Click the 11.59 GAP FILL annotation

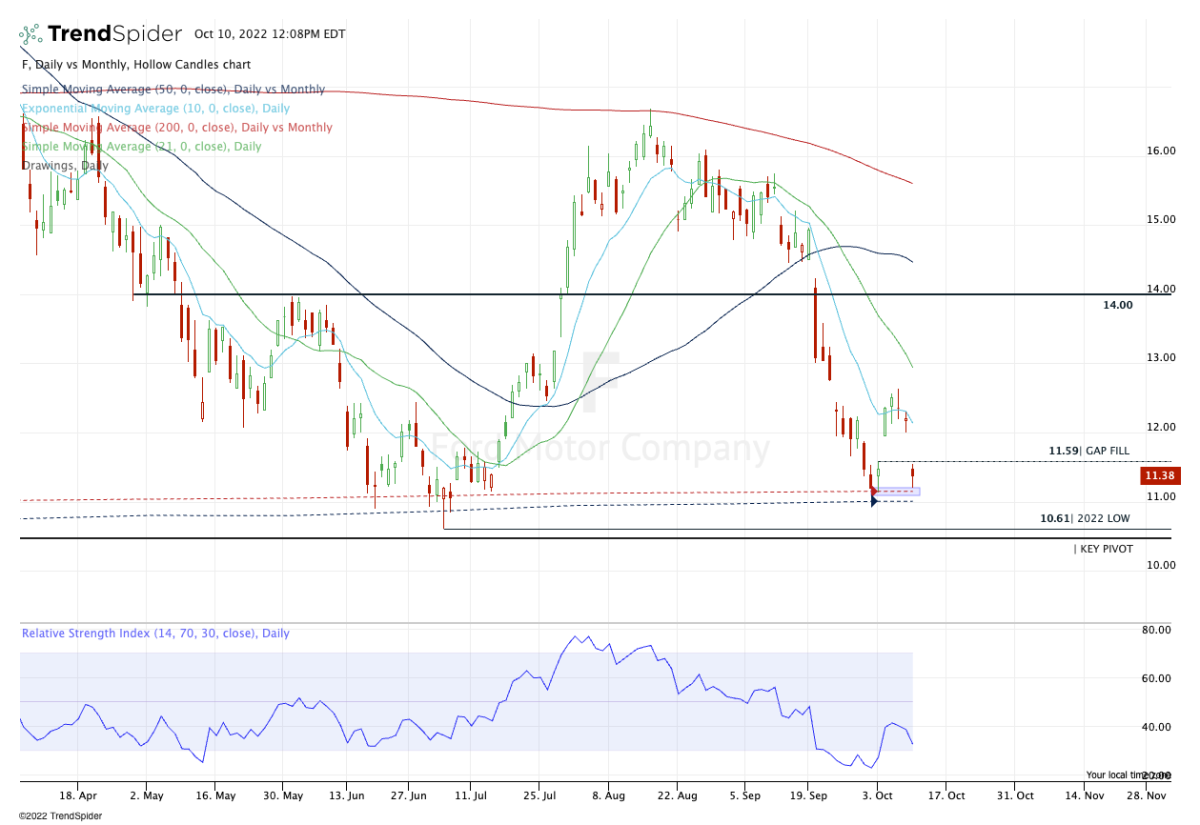point(1089,451)
